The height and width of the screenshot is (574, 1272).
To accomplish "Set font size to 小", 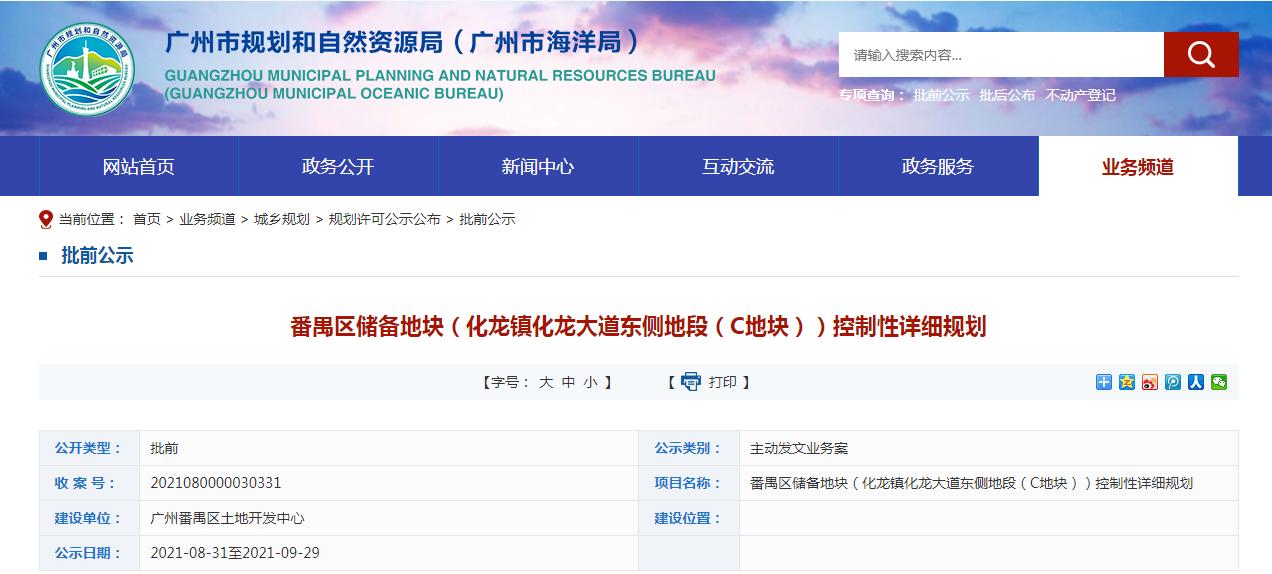I will pos(592,382).
